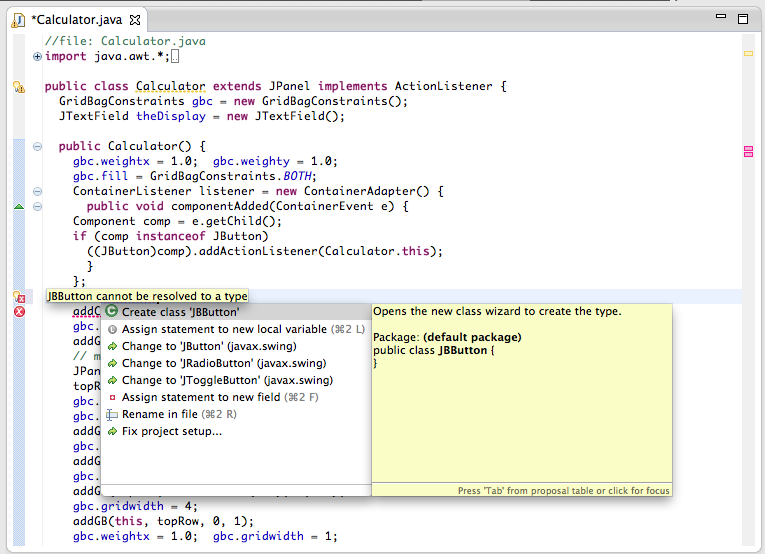Choose Change to 'JButton' (javax.swing)
The image size is (765, 554).
tap(236, 346)
